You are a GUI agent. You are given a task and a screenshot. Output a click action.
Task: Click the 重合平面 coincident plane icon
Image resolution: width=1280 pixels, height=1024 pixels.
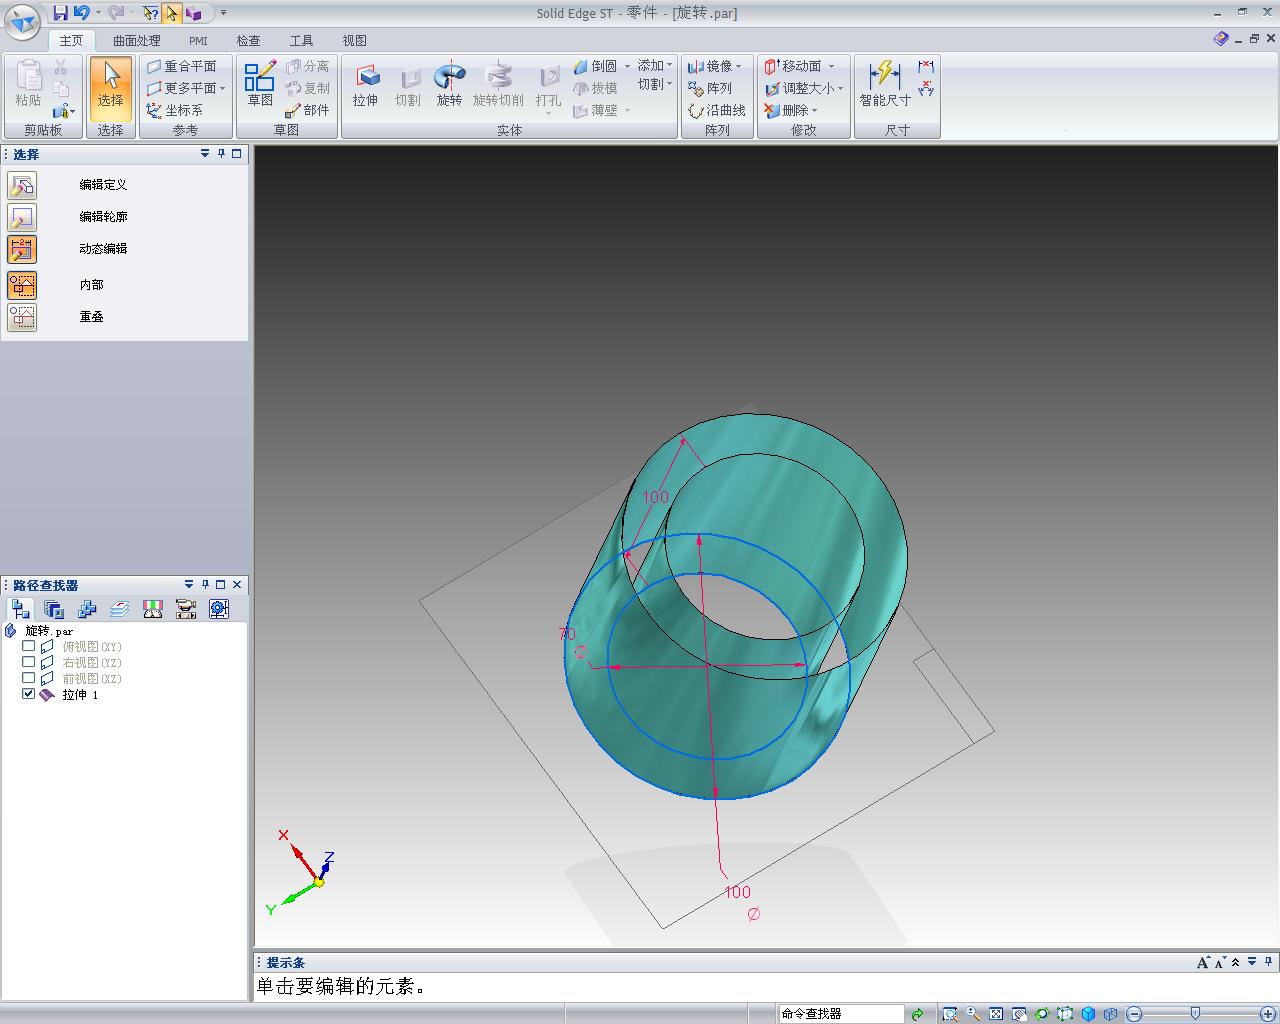click(x=154, y=66)
